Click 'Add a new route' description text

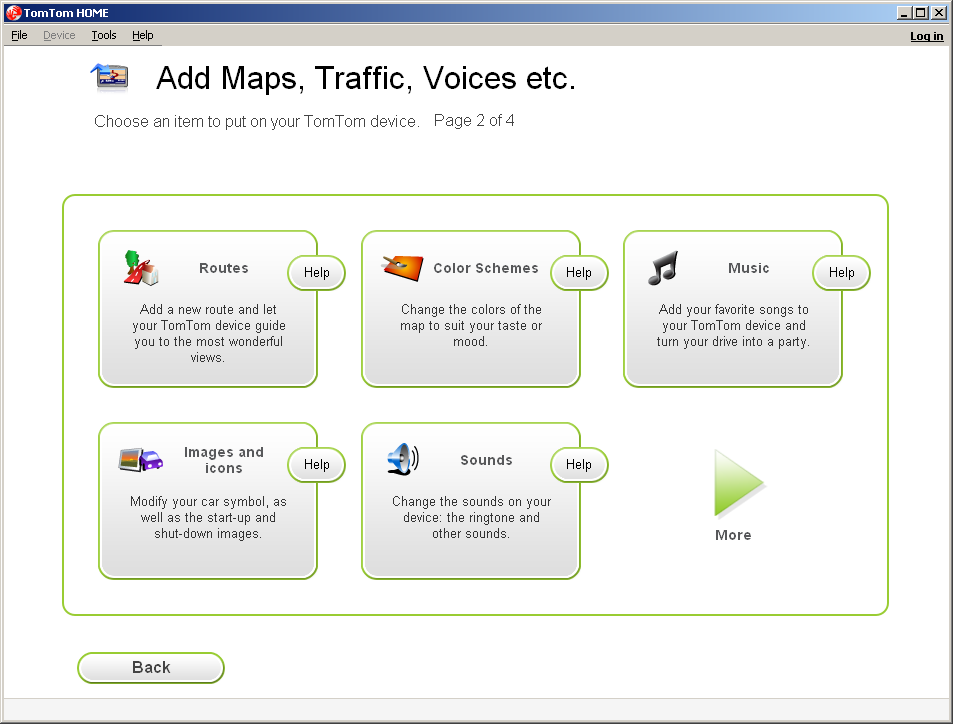(208, 333)
